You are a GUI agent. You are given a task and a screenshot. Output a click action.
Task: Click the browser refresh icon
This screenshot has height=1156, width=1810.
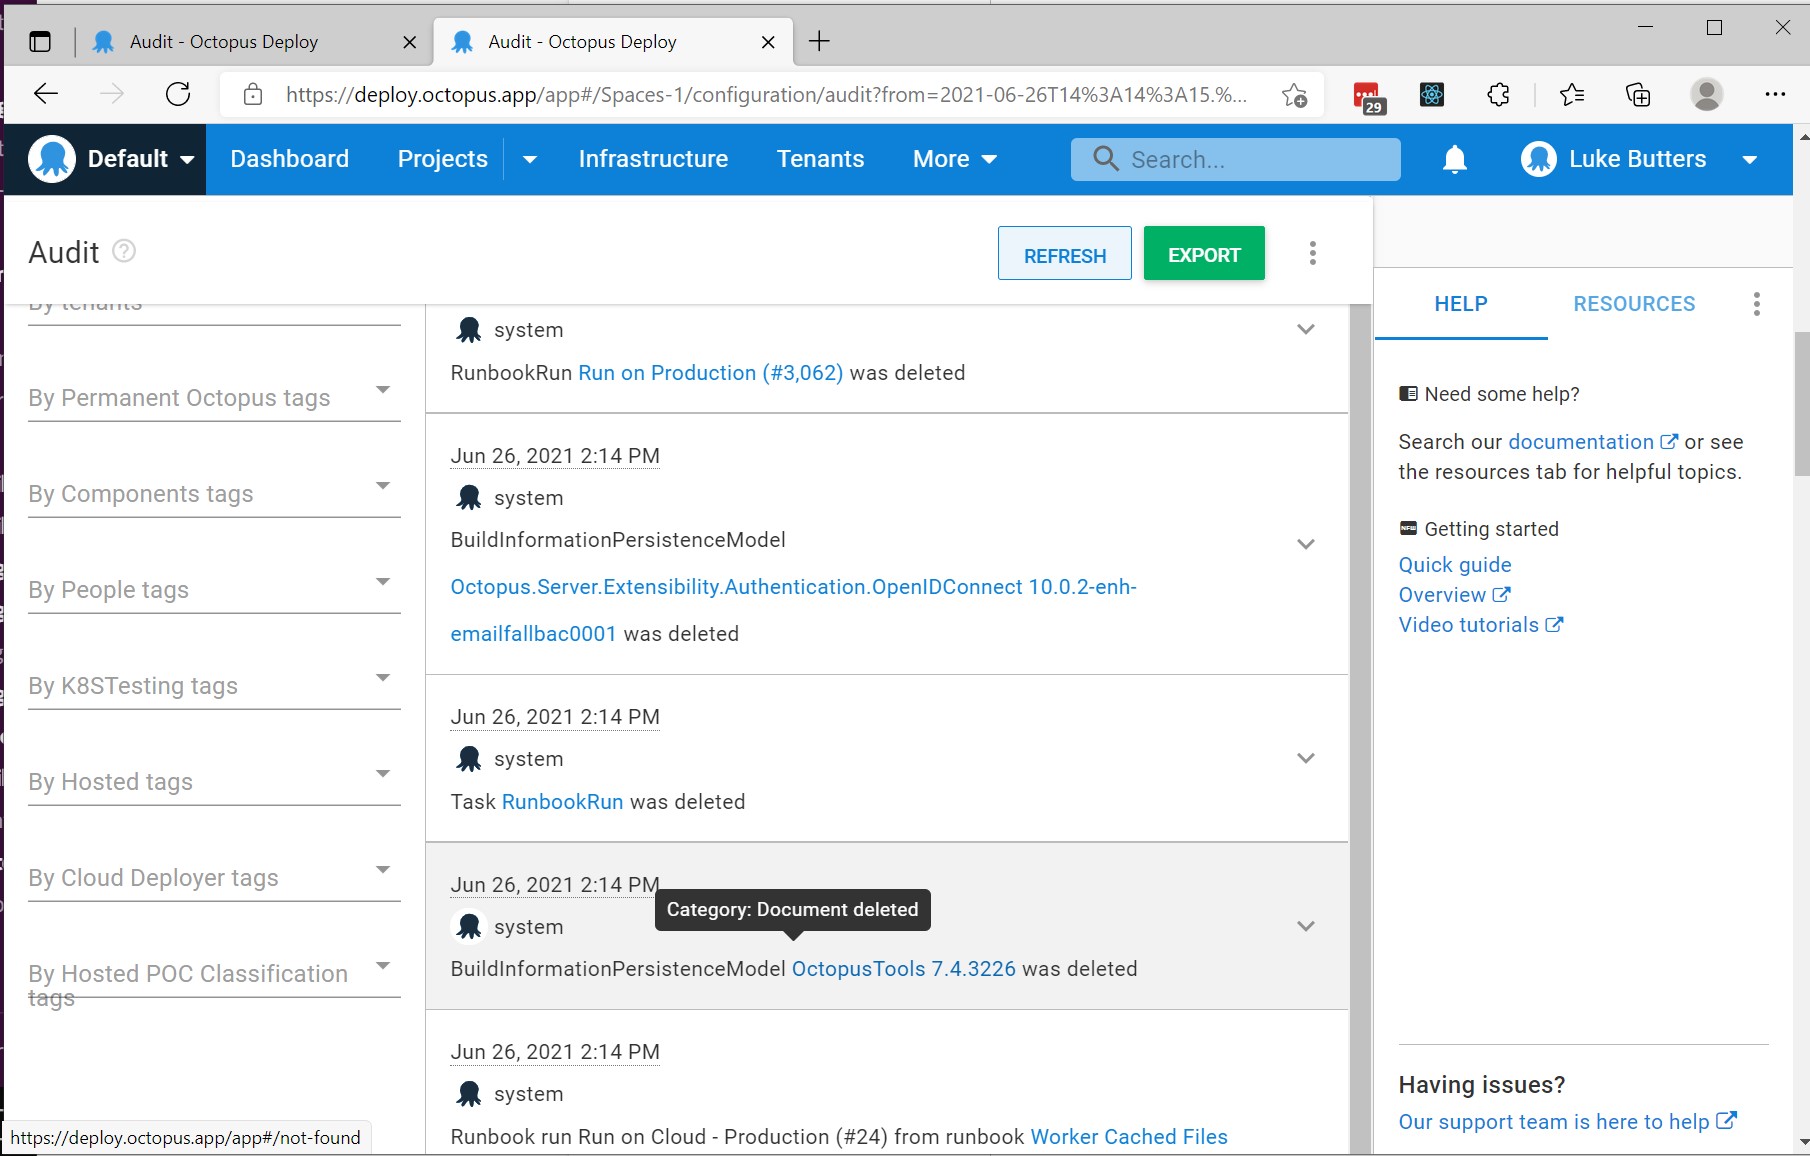click(178, 94)
